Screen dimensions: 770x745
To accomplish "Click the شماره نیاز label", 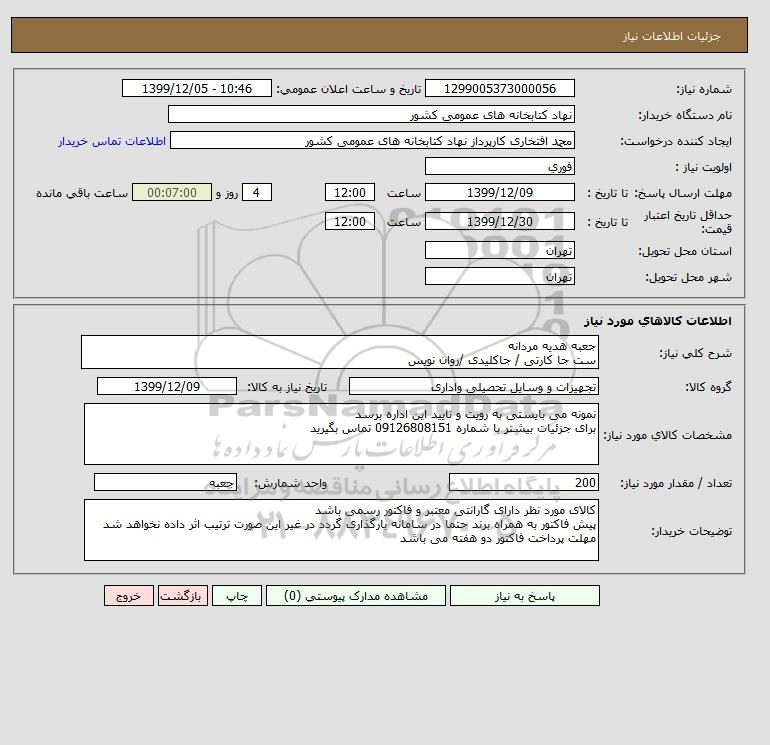I will (x=704, y=89).
